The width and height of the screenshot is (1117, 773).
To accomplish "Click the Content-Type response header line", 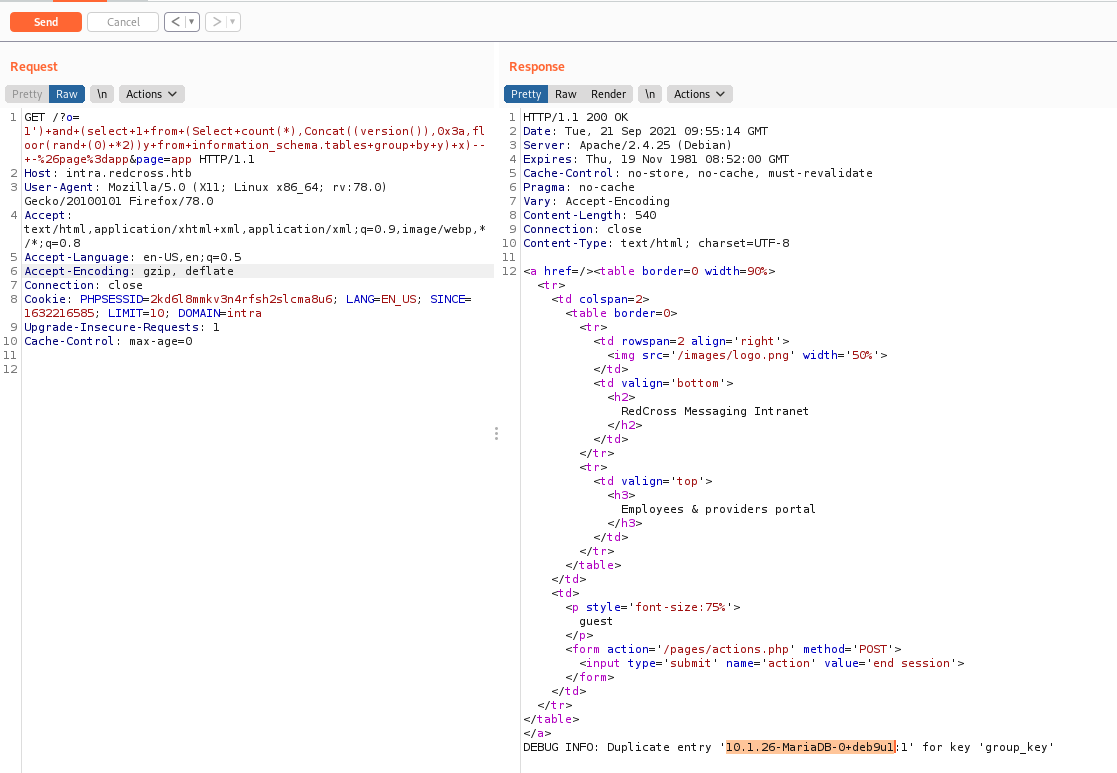I will [x=656, y=243].
